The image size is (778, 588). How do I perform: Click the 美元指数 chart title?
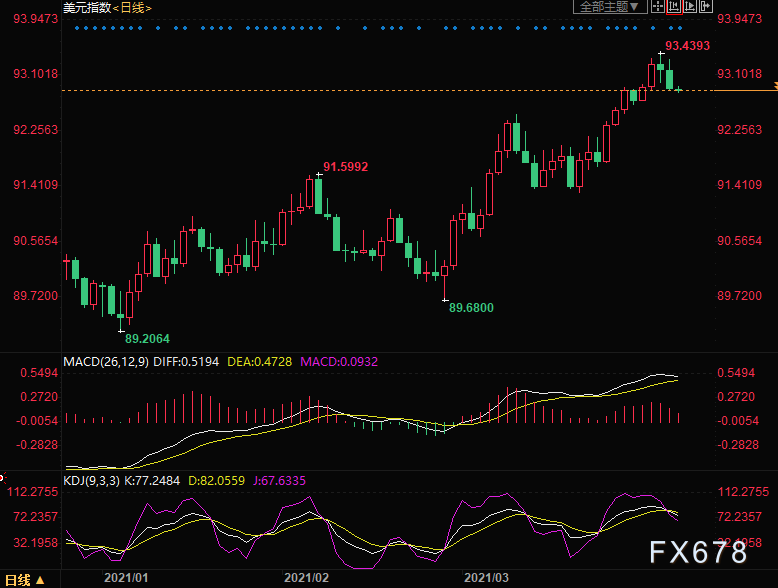point(87,8)
